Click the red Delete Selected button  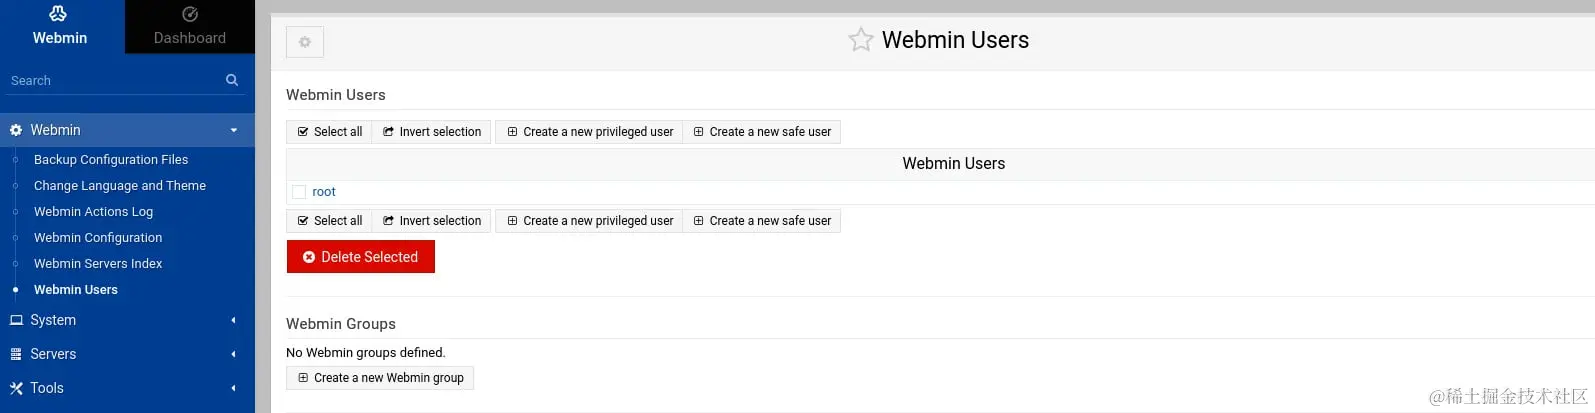pyautogui.click(x=361, y=257)
